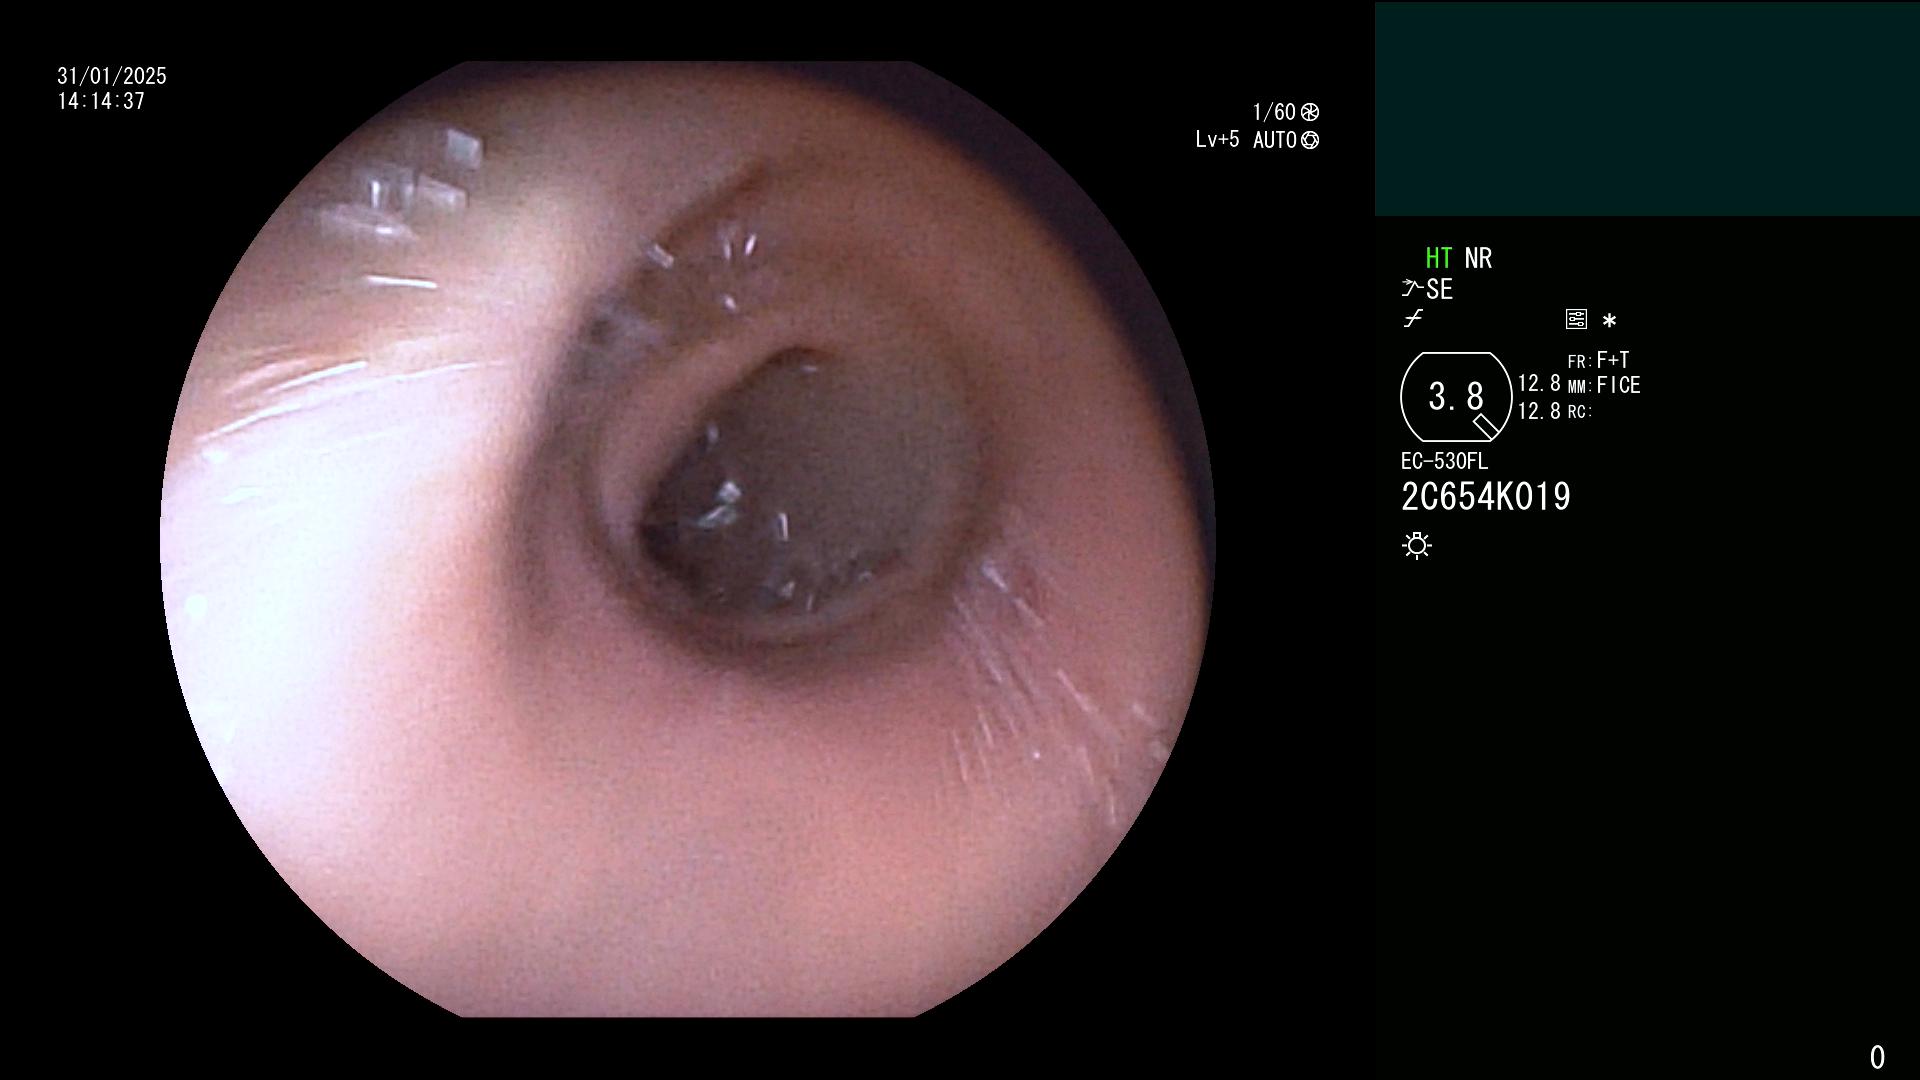Click the light source lamp icon
Viewport: 1920px width, 1080px height.
tap(1417, 545)
